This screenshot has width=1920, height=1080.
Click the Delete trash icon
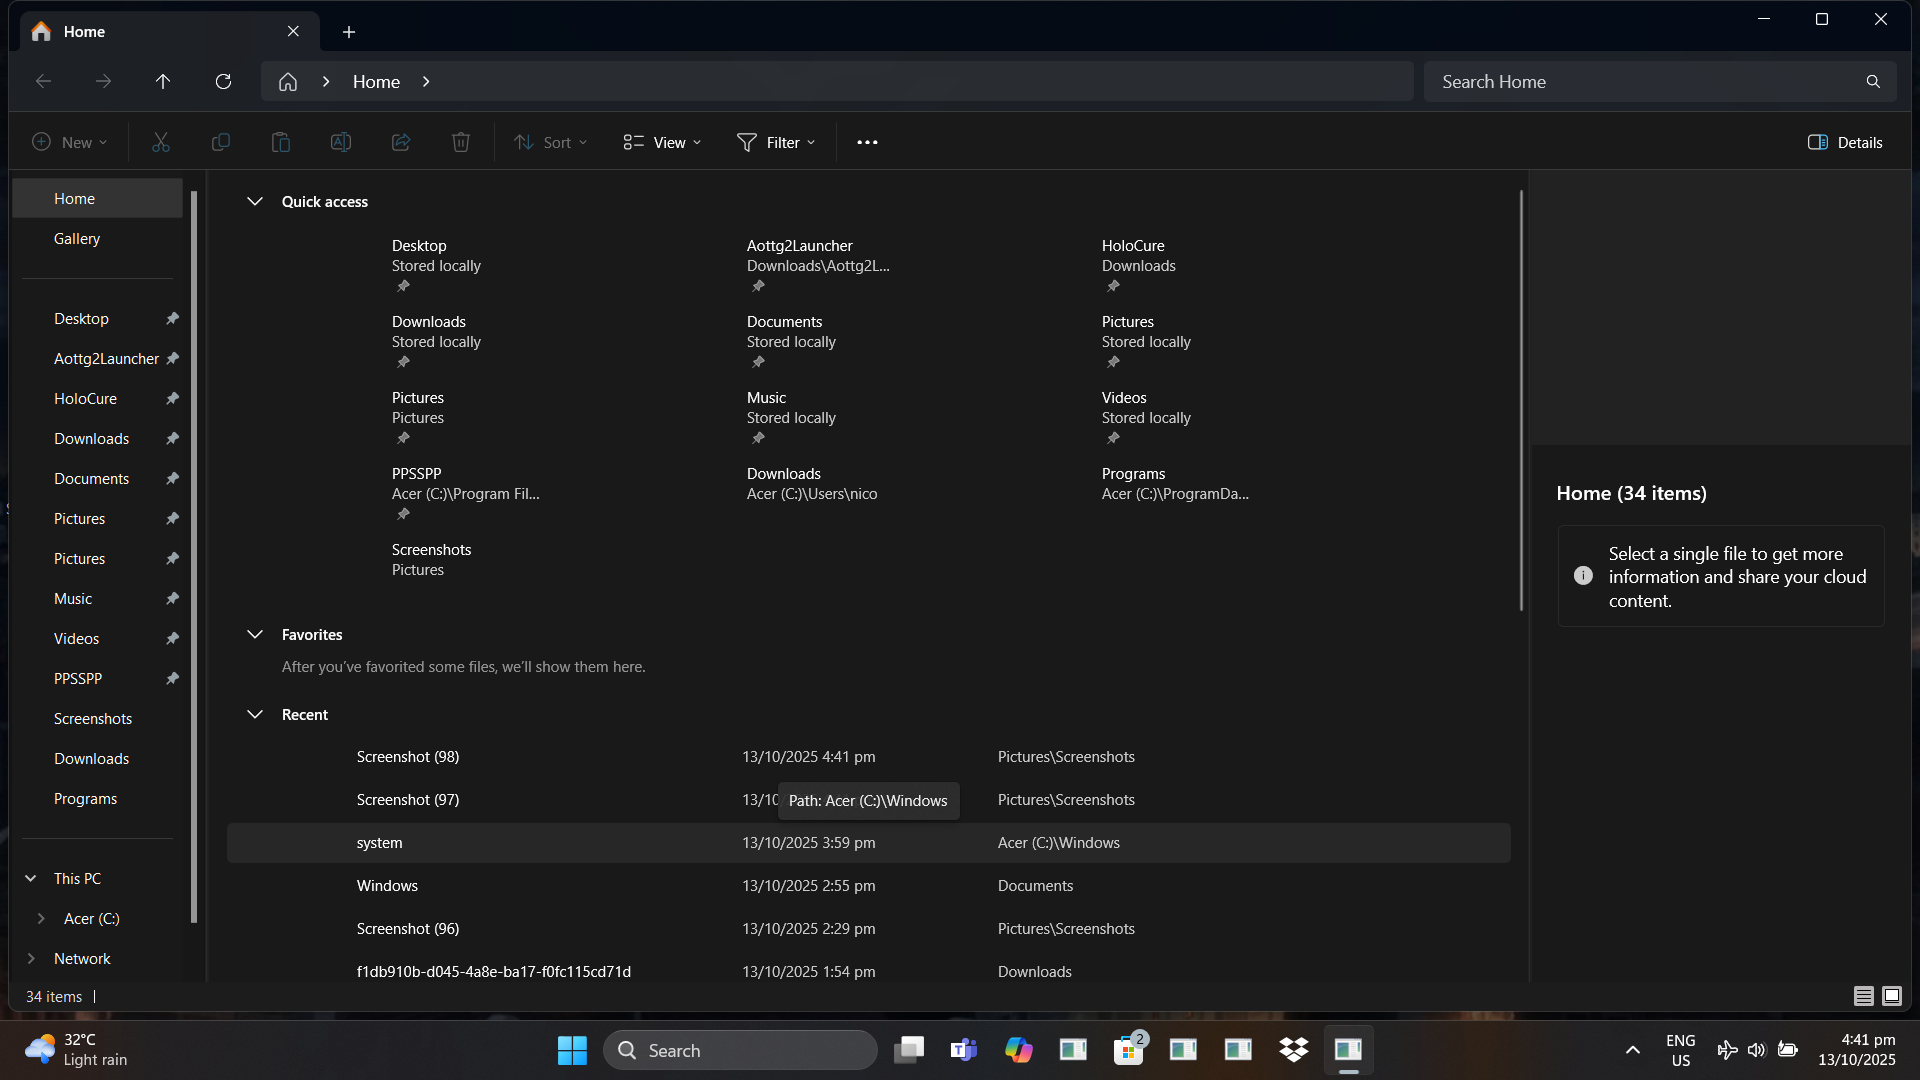(x=461, y=142)
